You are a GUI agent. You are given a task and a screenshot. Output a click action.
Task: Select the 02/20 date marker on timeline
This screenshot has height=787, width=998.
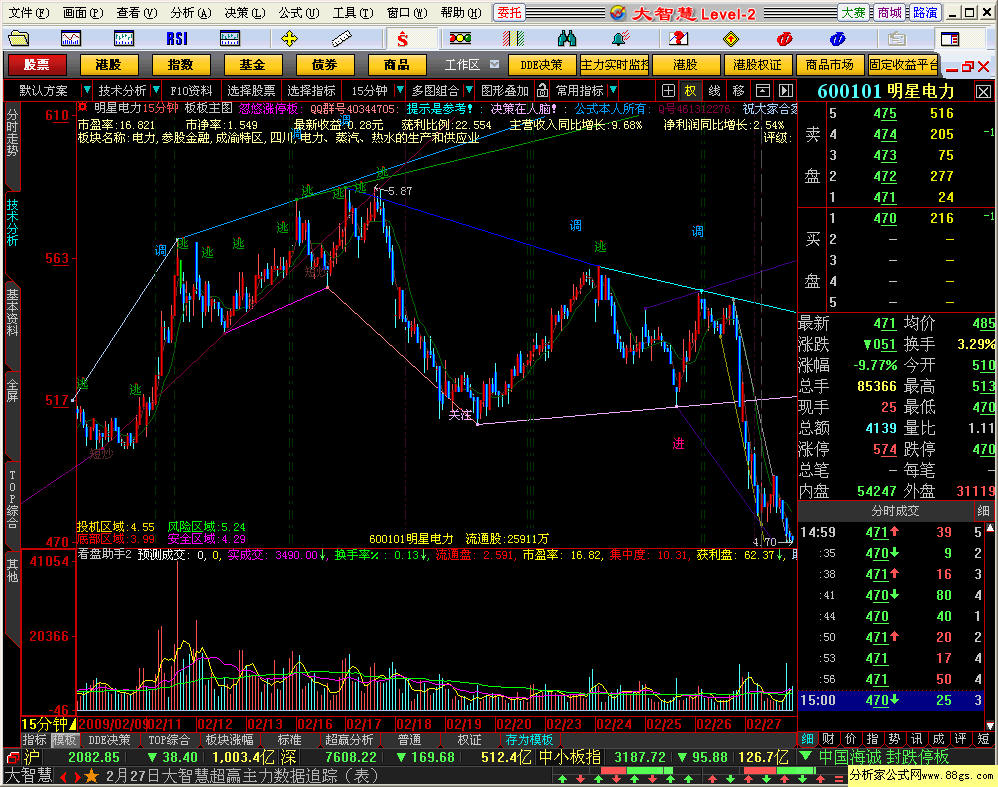(x=514, y=724)
